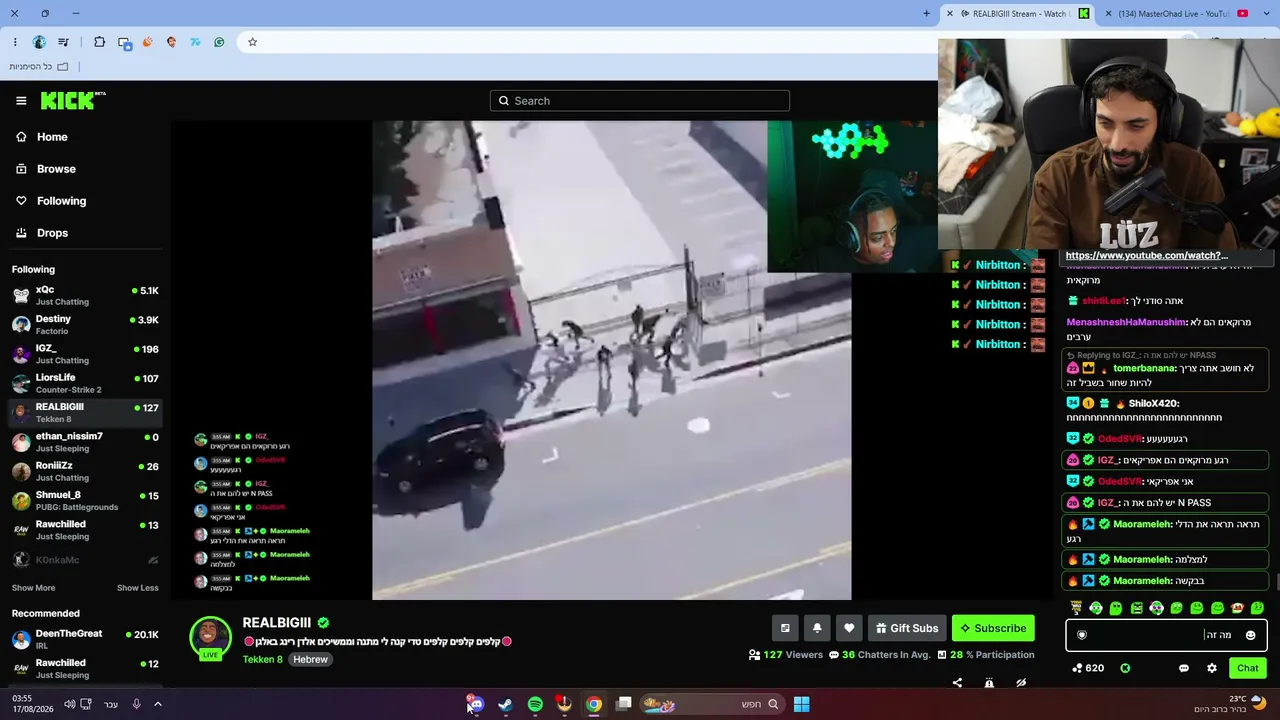
Task: Open Steam from the taskbar
Action: coord(505,704)
